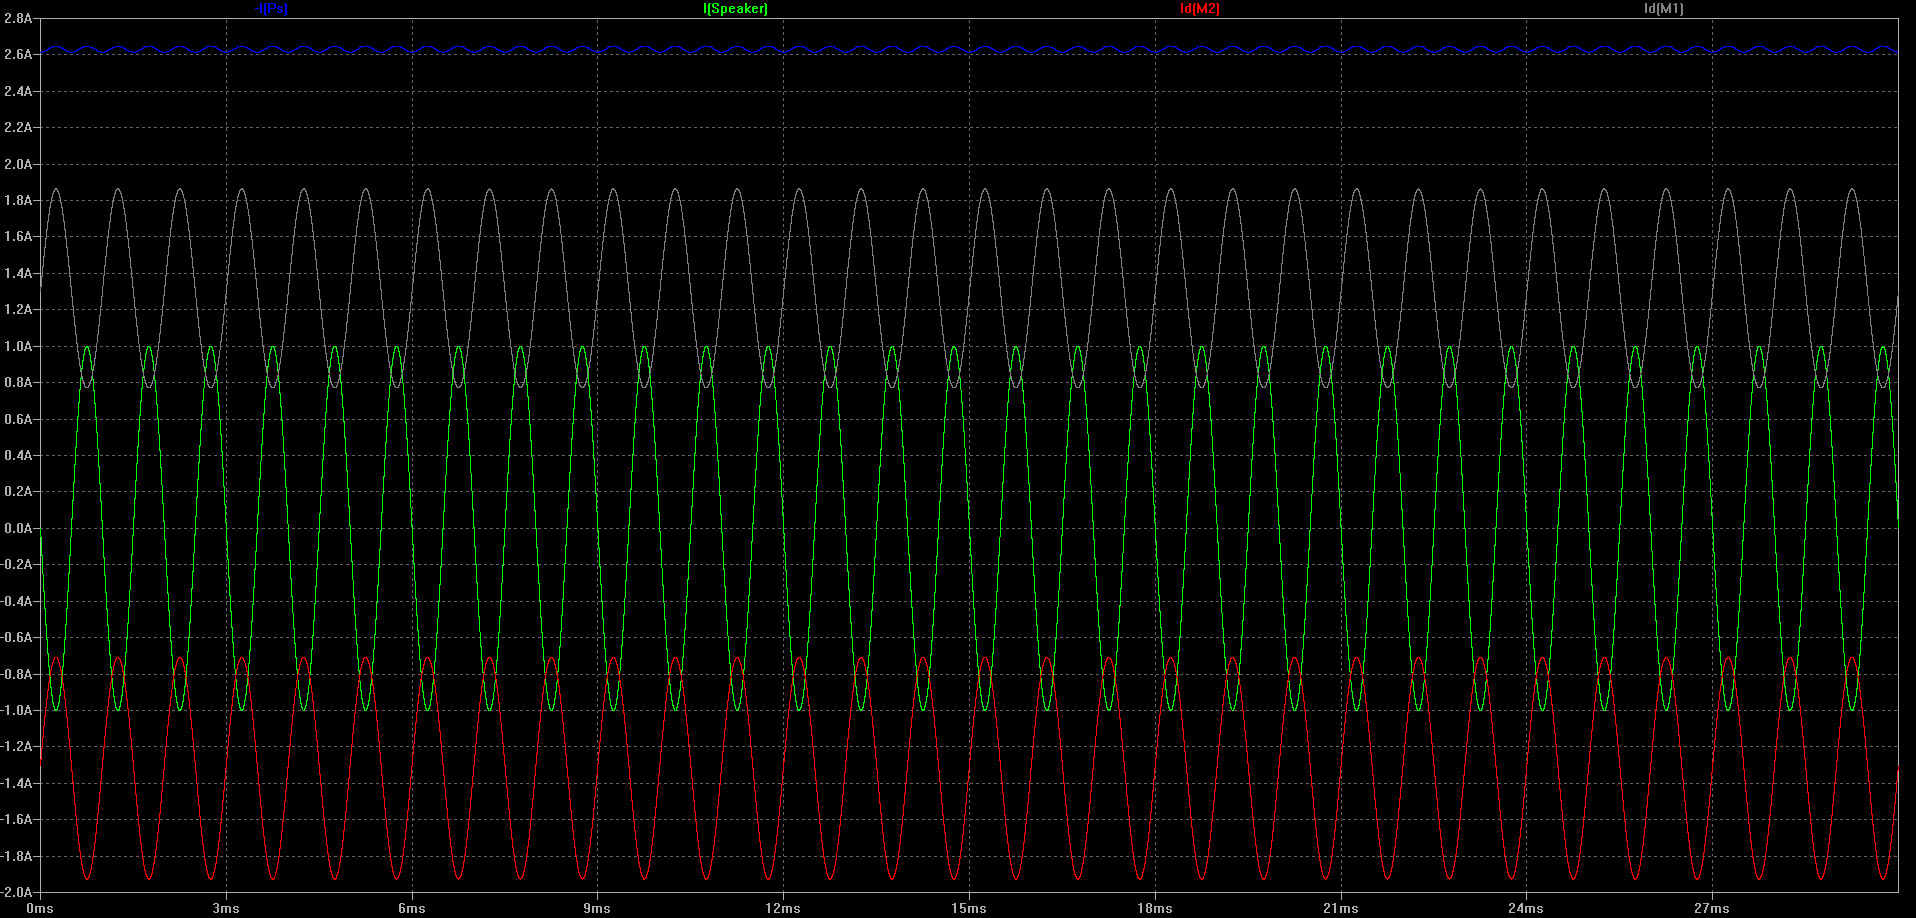Click the 18ms time axis label
The image size is (1916, 918).
pyautogui.click(x=1155, y=908)
